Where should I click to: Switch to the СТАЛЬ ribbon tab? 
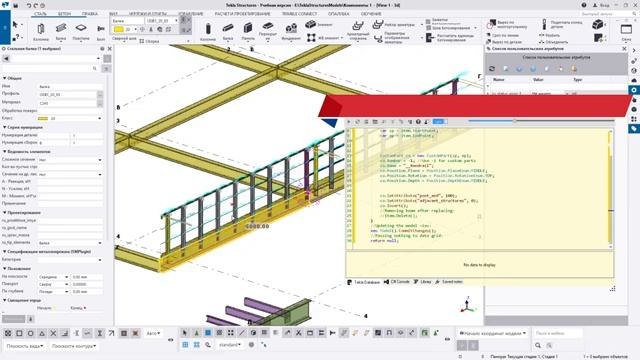click(40, 14)
